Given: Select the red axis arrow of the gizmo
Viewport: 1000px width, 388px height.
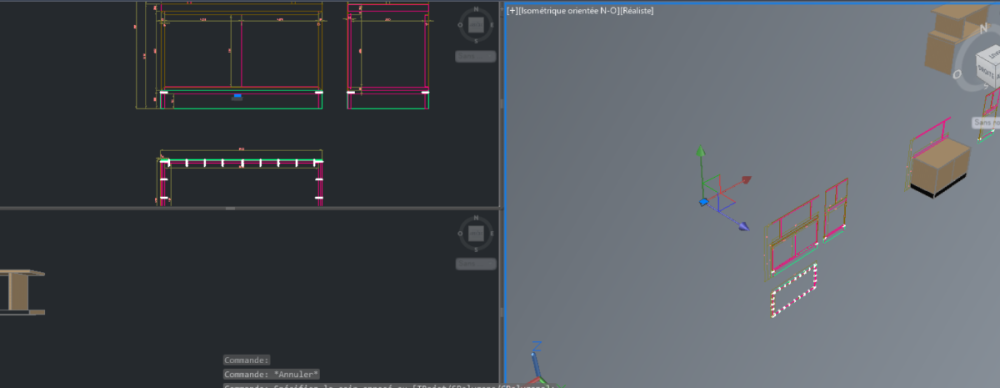Looking at the screenshot, I should click(x=746, y=181).
